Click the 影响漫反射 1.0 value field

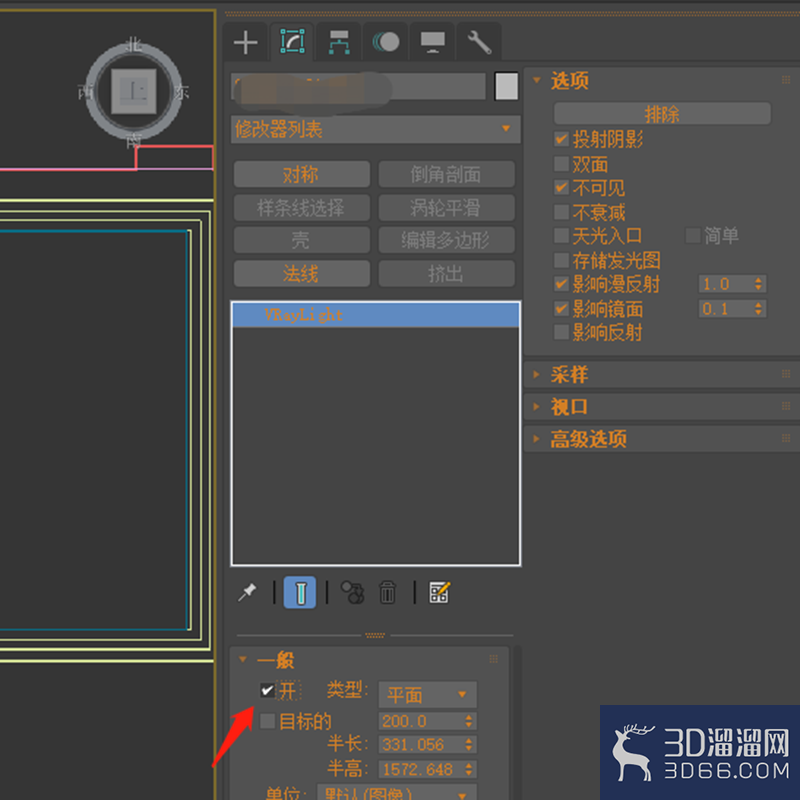point(725,284)
